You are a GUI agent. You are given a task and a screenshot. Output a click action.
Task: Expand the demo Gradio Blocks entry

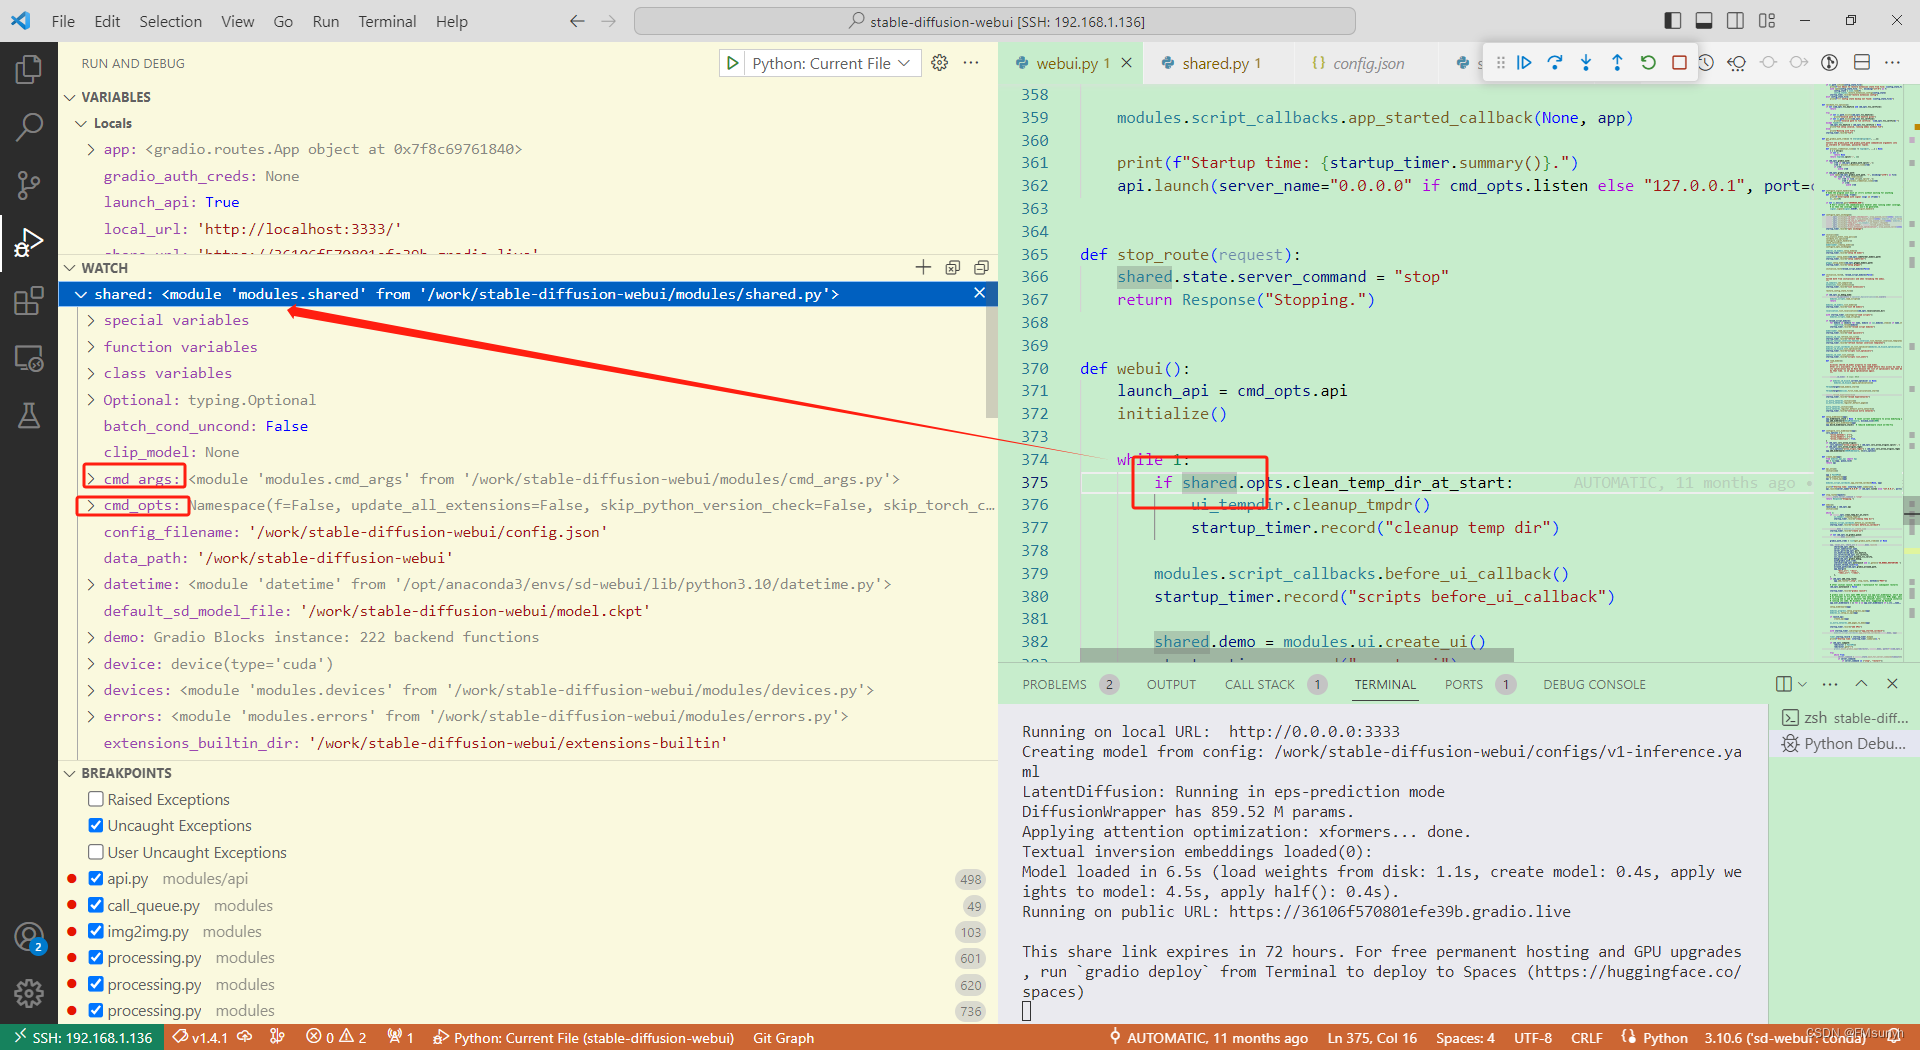pos(91,637)
